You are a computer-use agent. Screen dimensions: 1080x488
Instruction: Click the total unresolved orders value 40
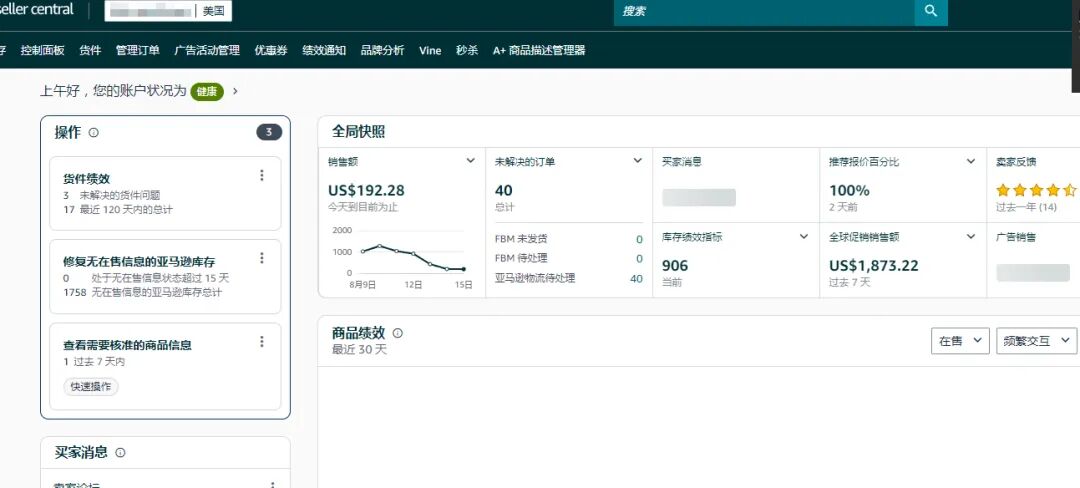coord(503,191)
